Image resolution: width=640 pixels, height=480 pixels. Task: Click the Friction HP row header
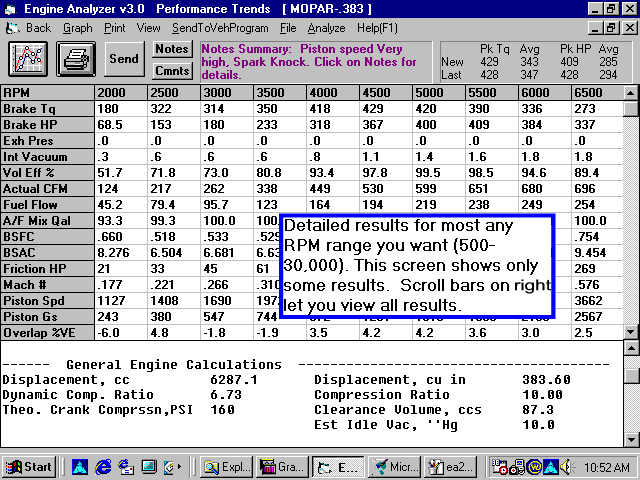coord(47,269)
